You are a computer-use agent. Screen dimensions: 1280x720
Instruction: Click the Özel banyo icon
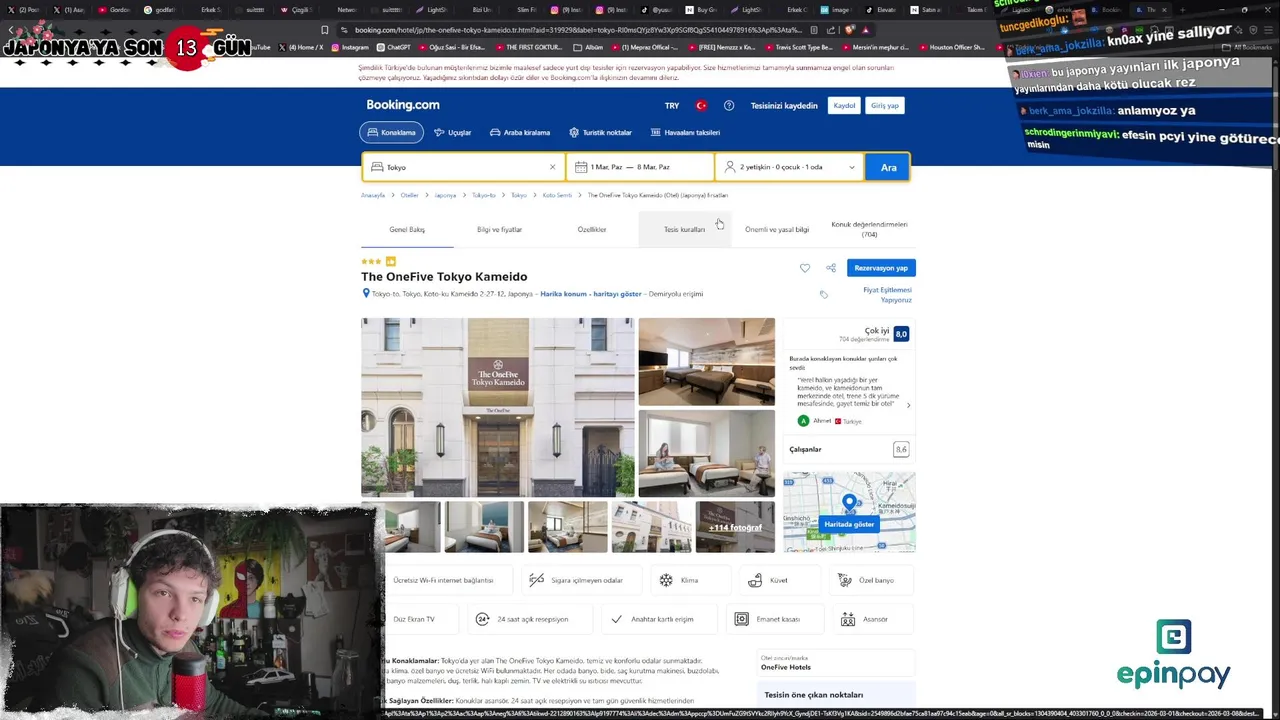845,580
